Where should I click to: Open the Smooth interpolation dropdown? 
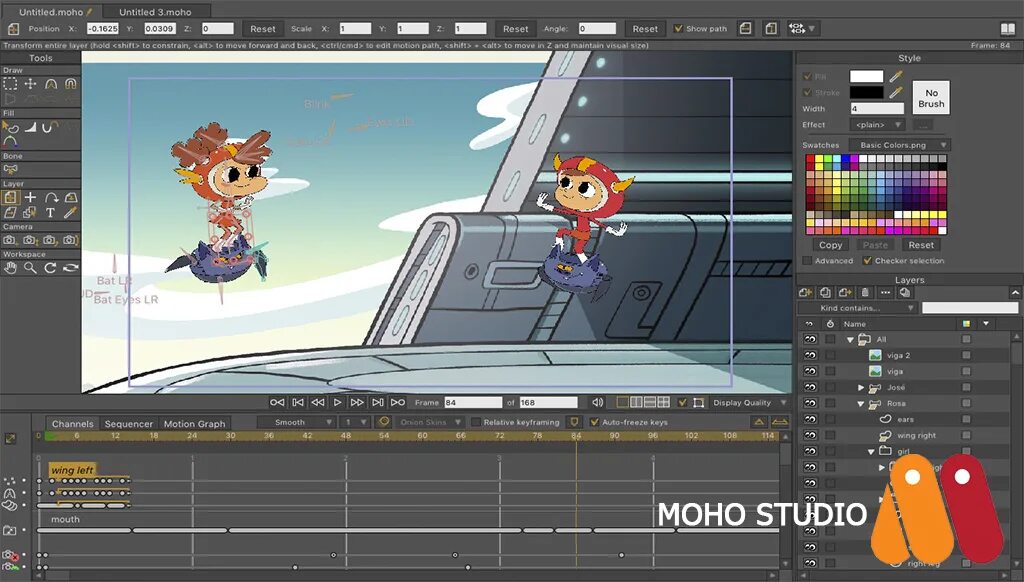click(x=296, y=422)
